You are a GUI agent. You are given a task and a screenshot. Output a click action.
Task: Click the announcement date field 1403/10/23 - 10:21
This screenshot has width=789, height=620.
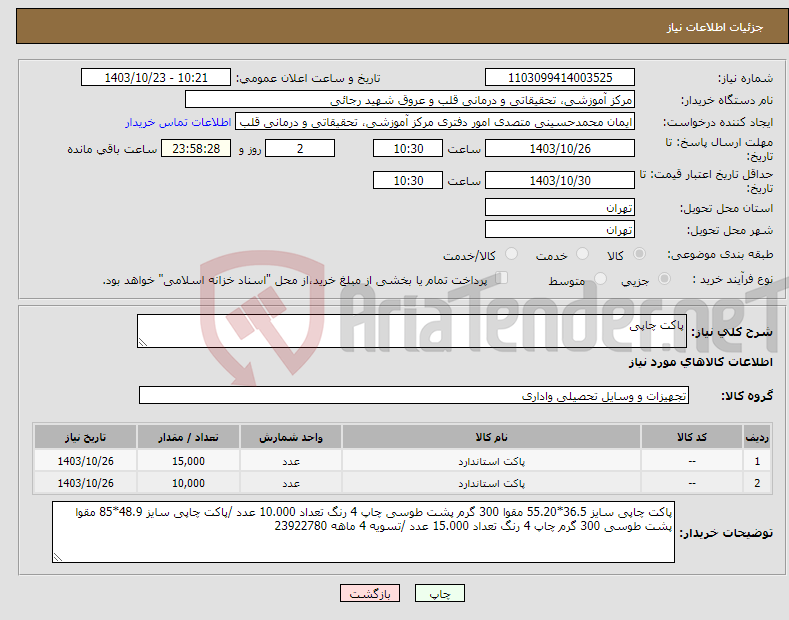point(155,78)
